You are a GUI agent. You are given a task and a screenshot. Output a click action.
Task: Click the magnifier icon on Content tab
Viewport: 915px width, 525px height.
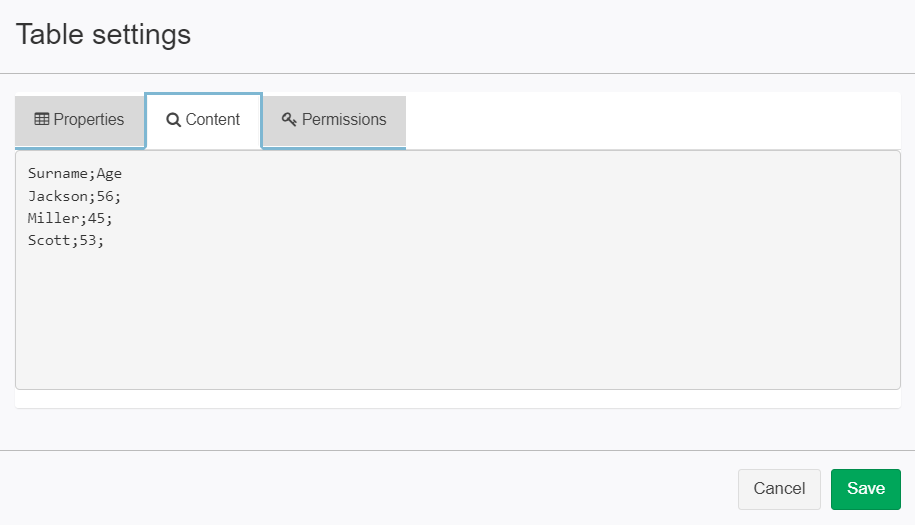pos(173,120)
